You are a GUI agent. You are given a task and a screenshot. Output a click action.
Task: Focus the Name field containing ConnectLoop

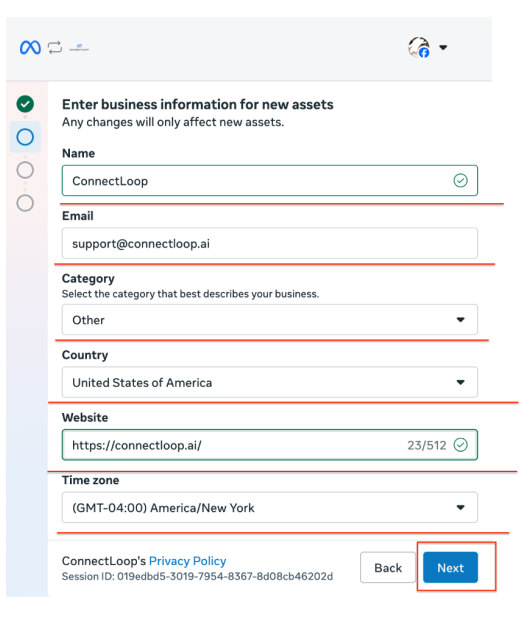click(x=270, y=181)
